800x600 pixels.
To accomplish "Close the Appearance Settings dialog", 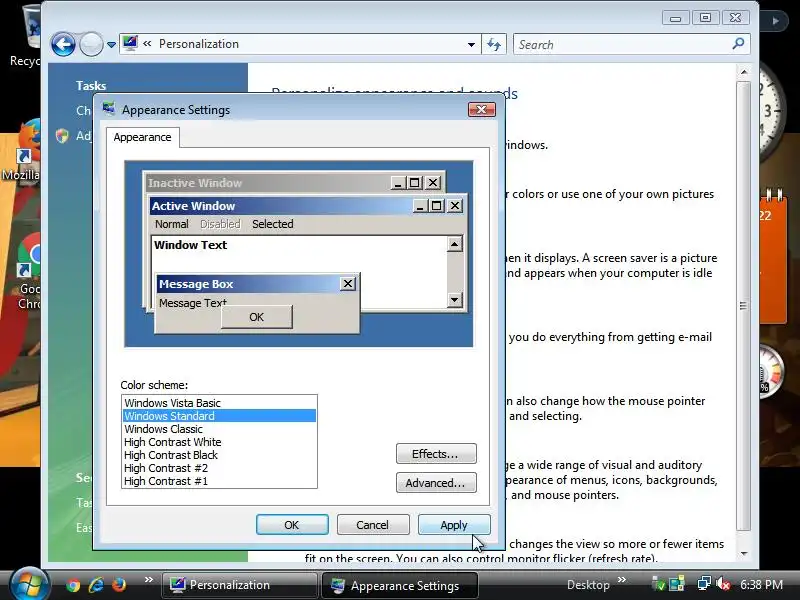I will [482, 110].
